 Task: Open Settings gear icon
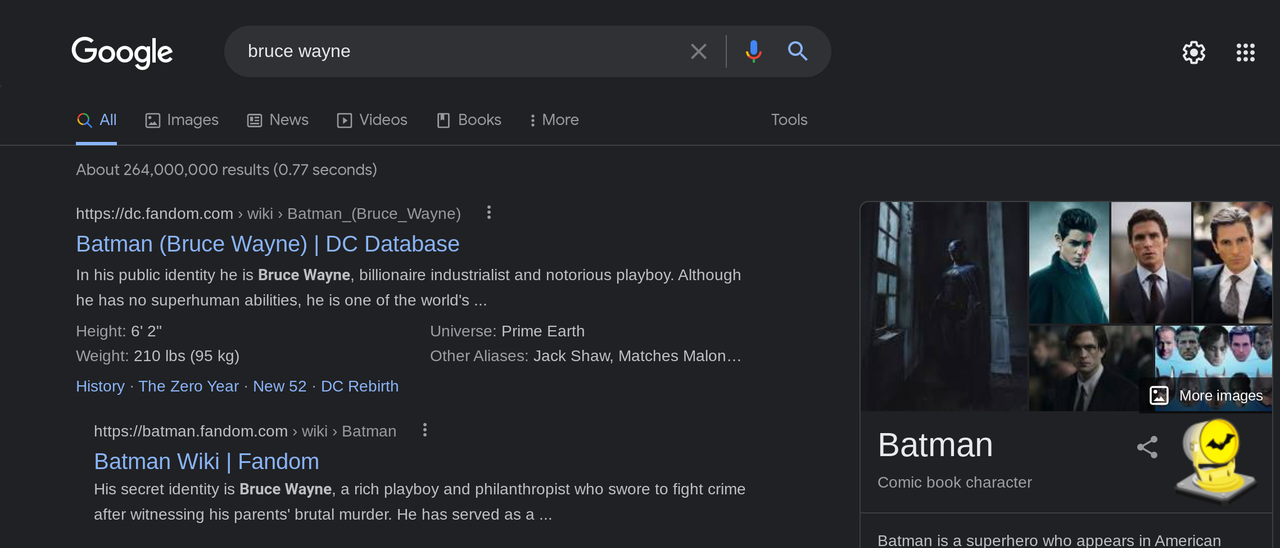pyautogui.click(x=1194, y=53)
